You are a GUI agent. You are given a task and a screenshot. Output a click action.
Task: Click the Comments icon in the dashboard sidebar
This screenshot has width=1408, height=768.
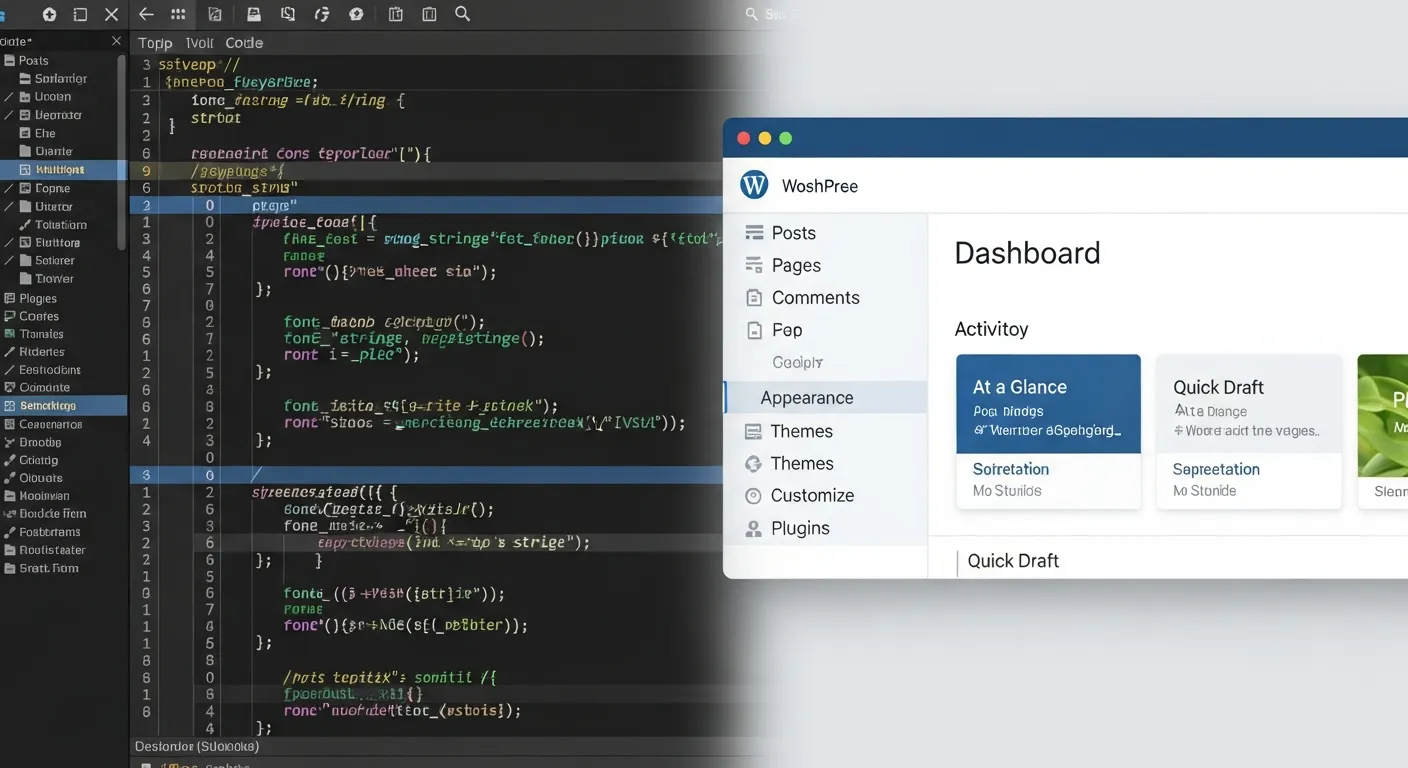pyautogui.click(x=754, y=297)
